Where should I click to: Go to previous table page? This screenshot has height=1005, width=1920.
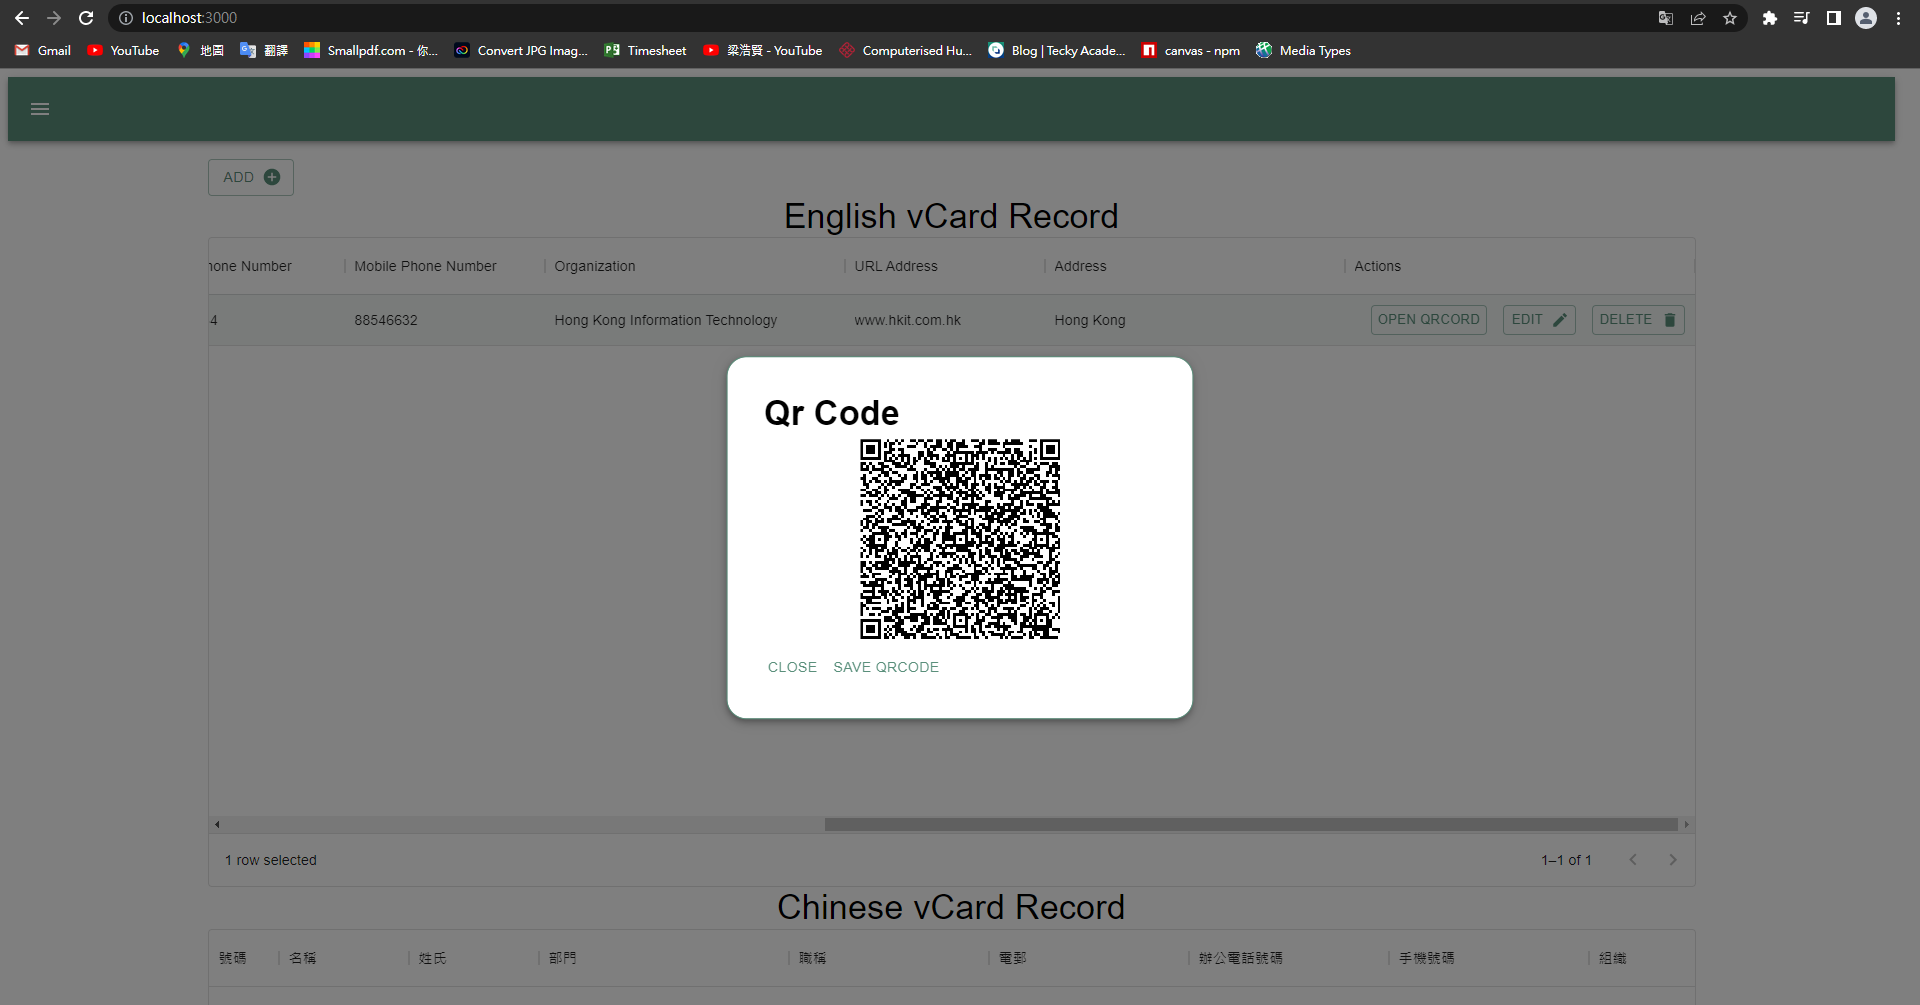(x=1633, y=860)
